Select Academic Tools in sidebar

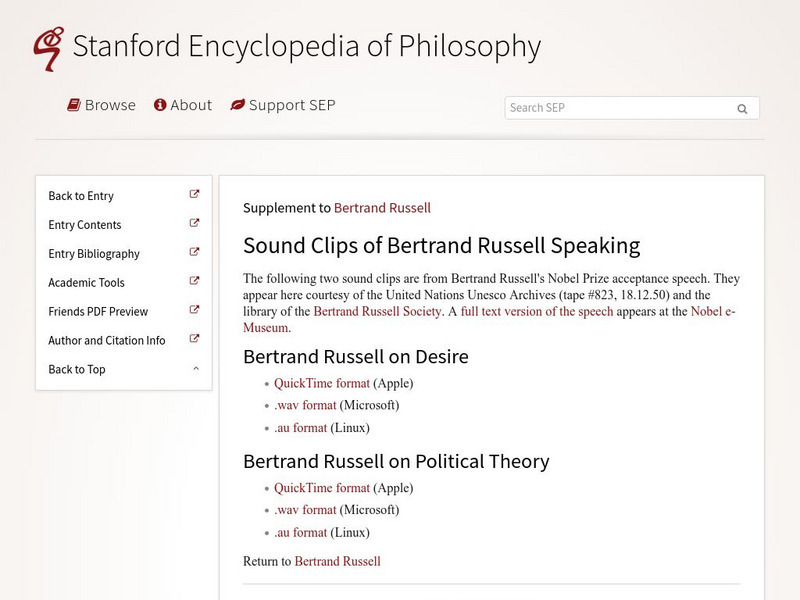tap(87, 283)
